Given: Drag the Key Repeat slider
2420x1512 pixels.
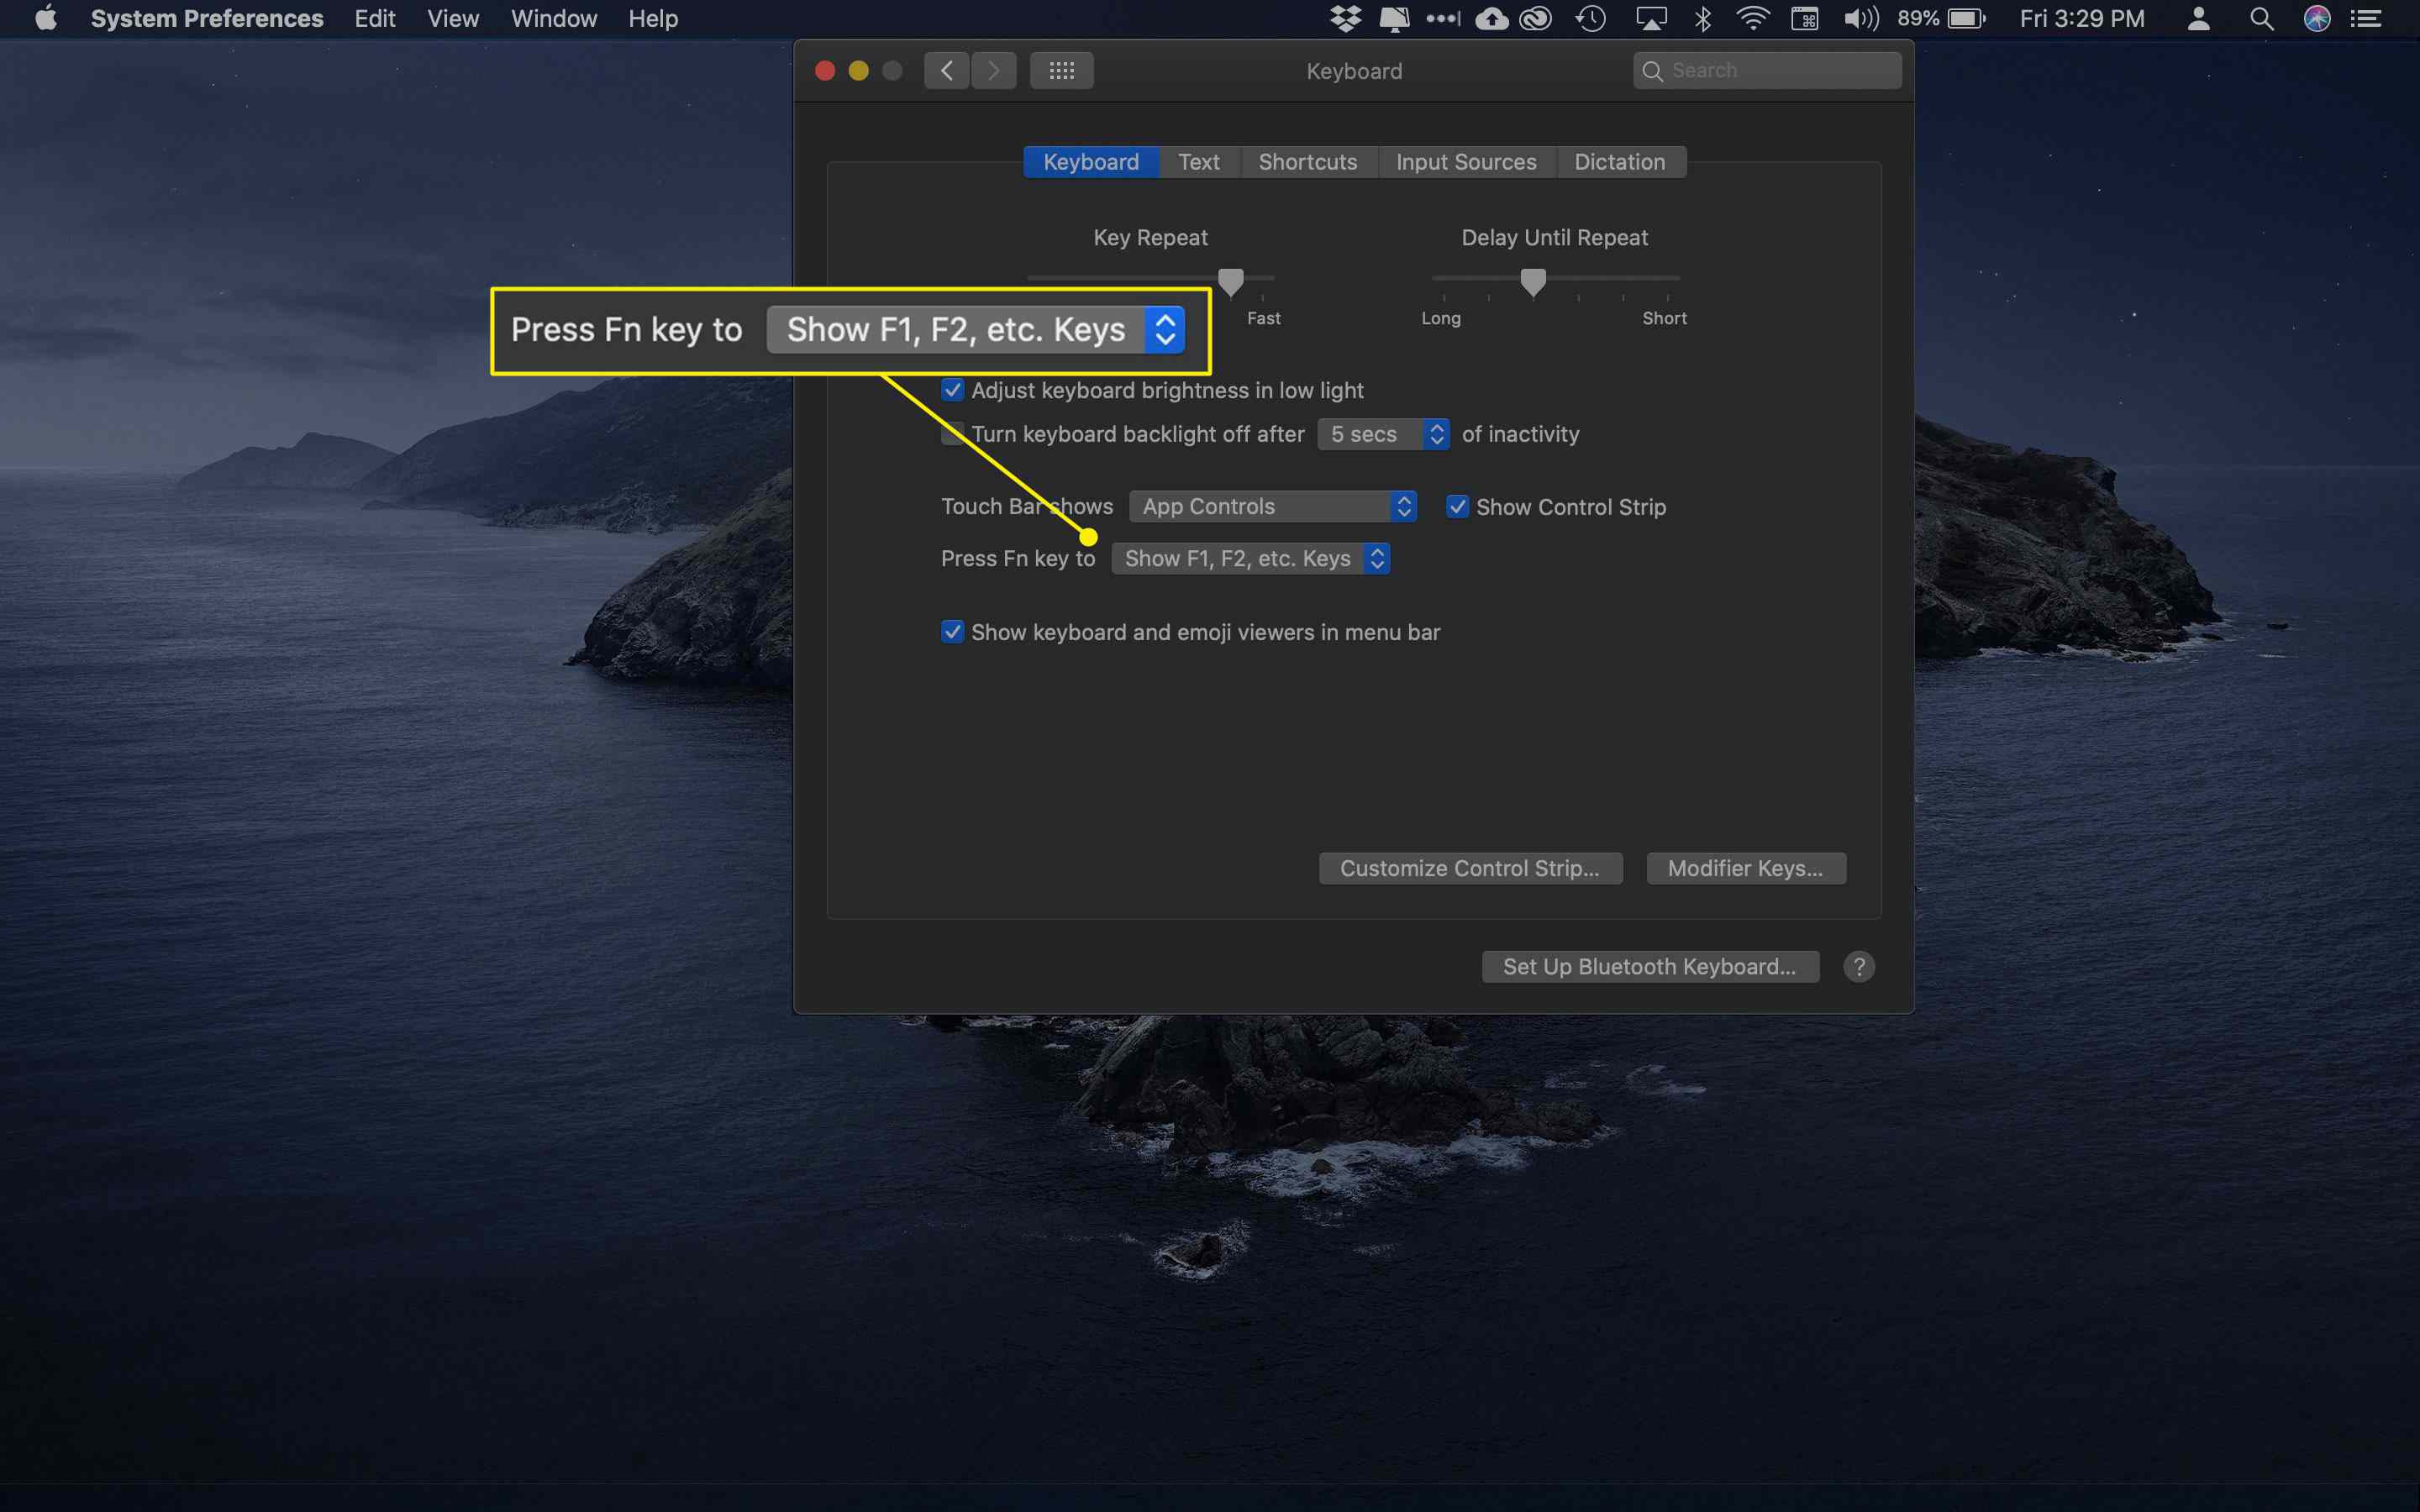Looking at the screenshot, I should pos(1230,282).
